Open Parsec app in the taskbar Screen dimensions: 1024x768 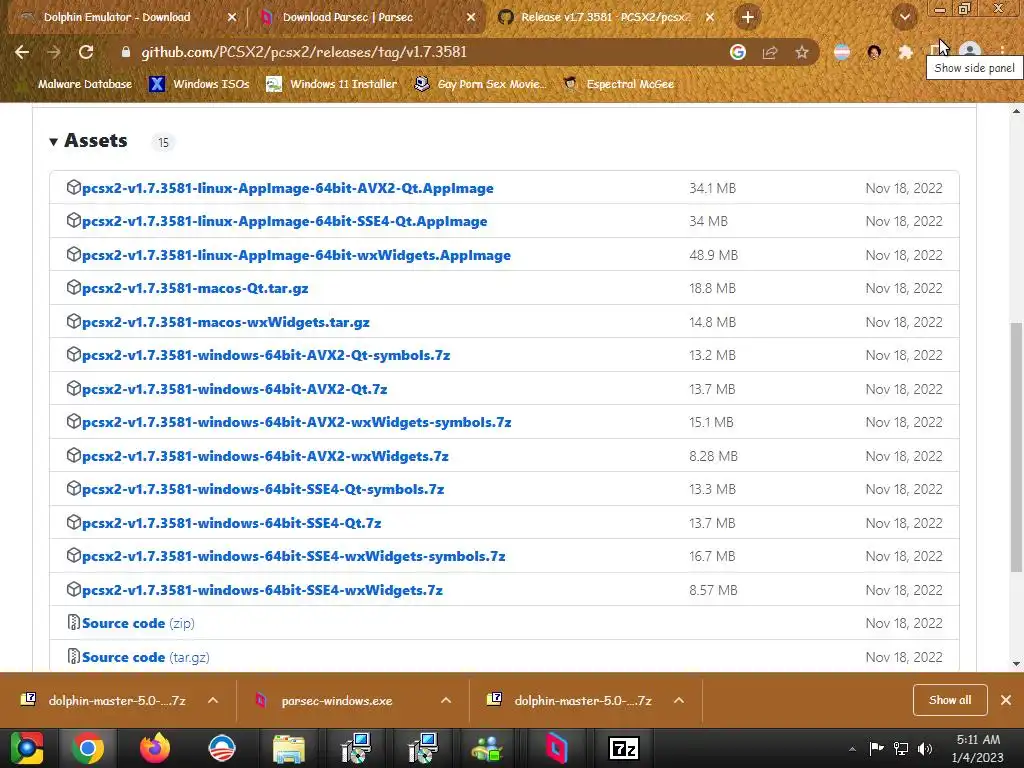pos(556,748)
